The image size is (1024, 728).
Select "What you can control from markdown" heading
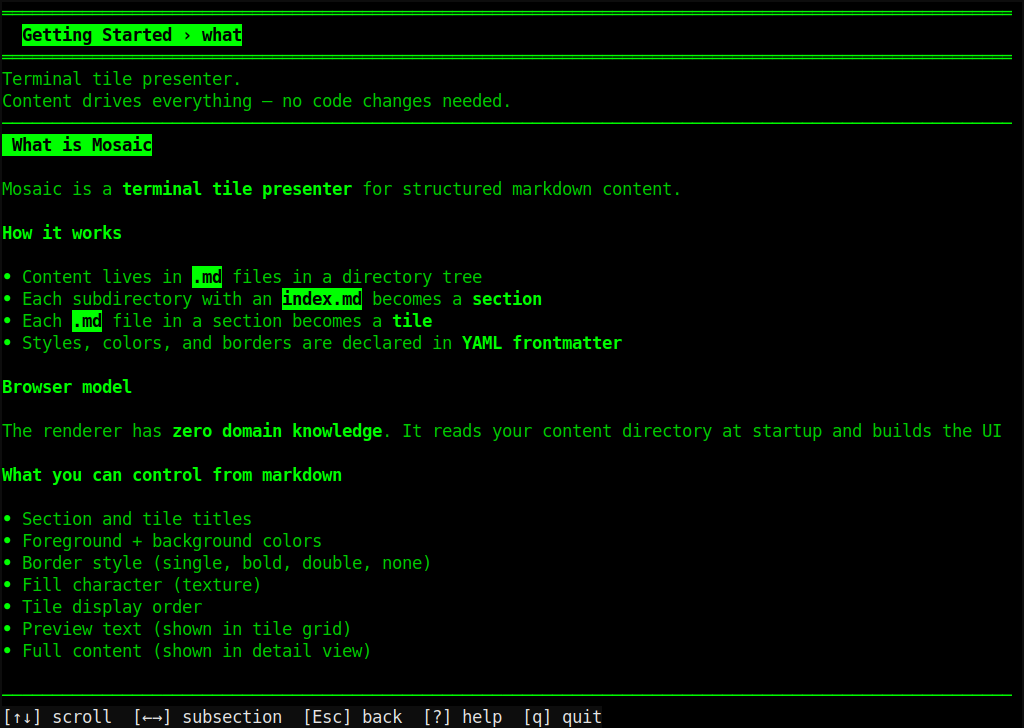click(172, 475)
